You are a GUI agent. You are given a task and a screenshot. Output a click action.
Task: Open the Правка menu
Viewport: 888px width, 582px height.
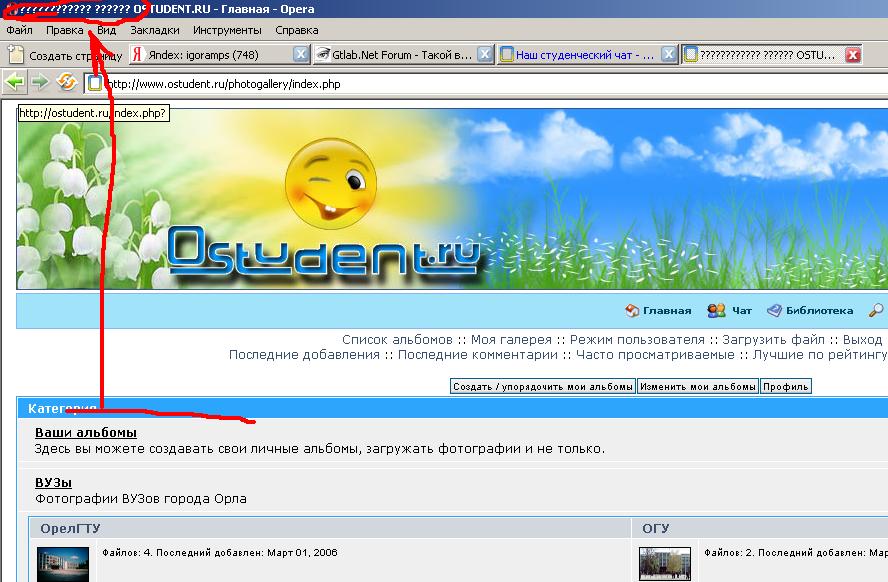(x=65, y=30)
